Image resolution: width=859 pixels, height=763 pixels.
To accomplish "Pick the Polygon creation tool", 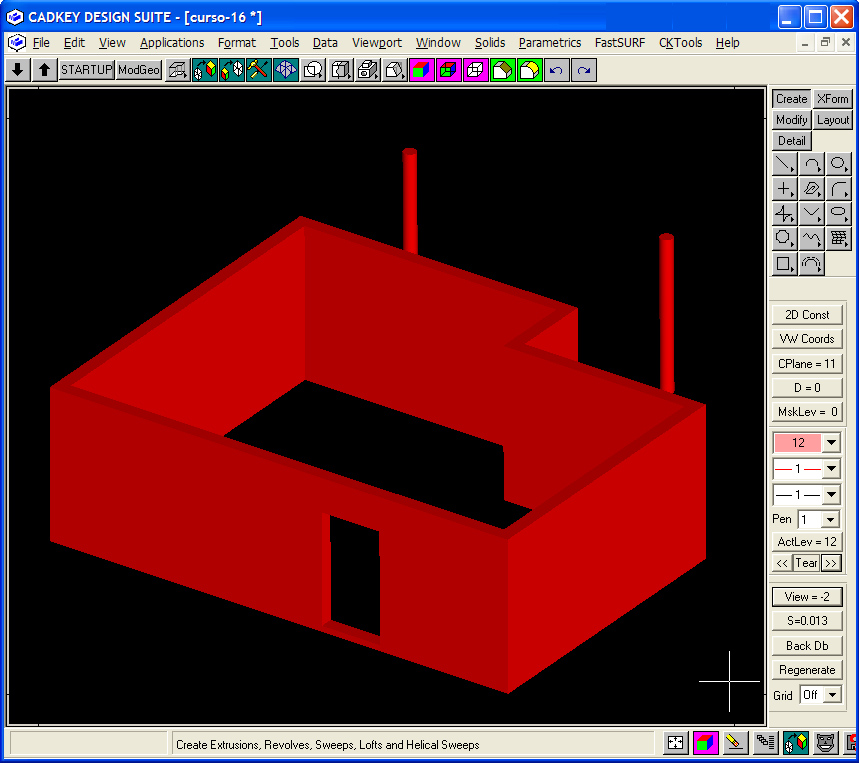I will pyautogui.click(x=785, y=239).
